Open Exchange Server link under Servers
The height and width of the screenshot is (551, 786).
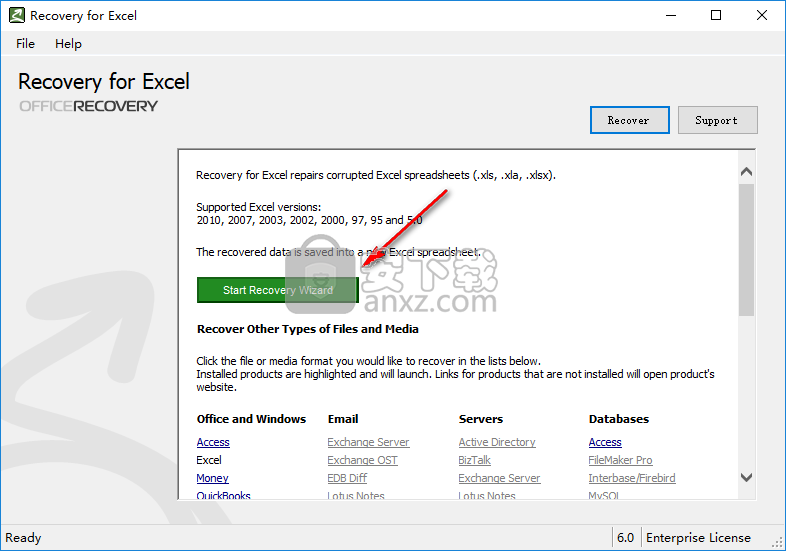pos(499,478)
